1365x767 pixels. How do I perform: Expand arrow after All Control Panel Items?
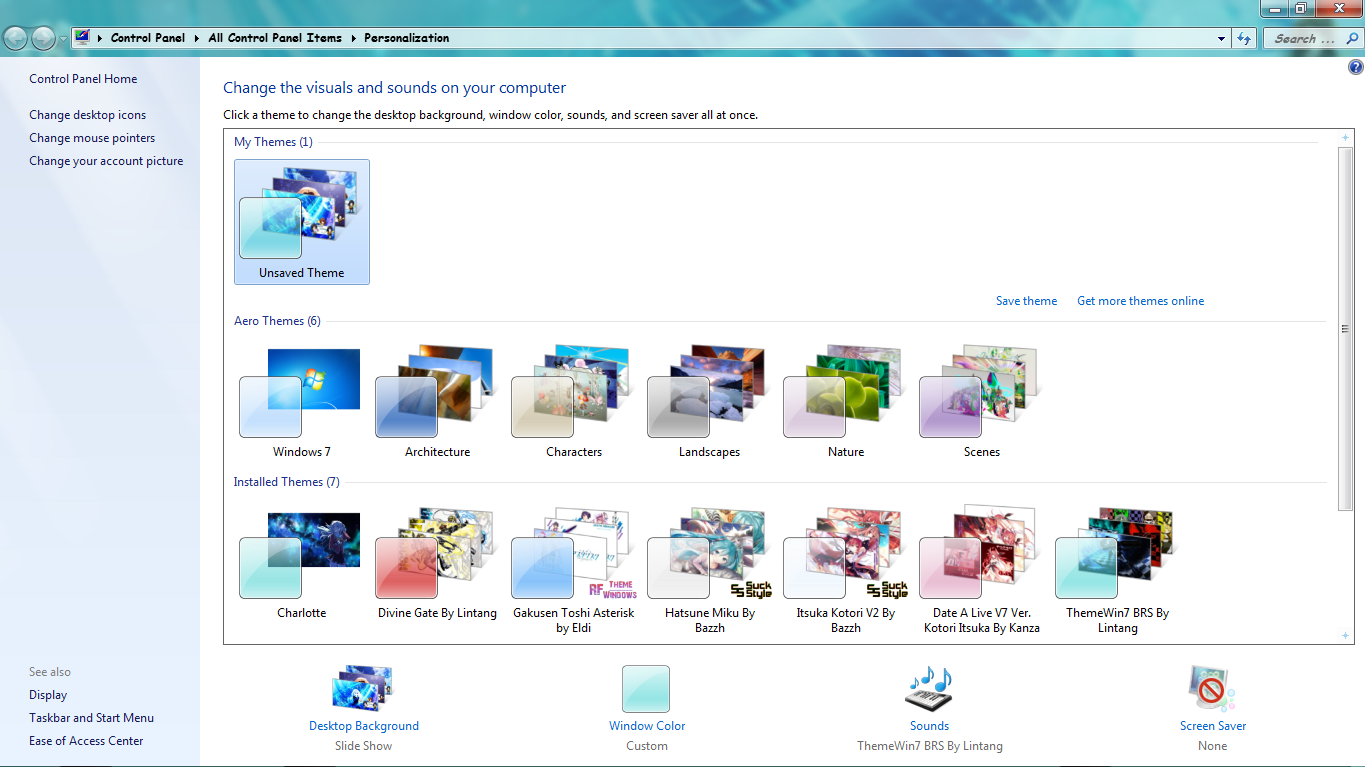pyautogui.click(x=353, y=38)
